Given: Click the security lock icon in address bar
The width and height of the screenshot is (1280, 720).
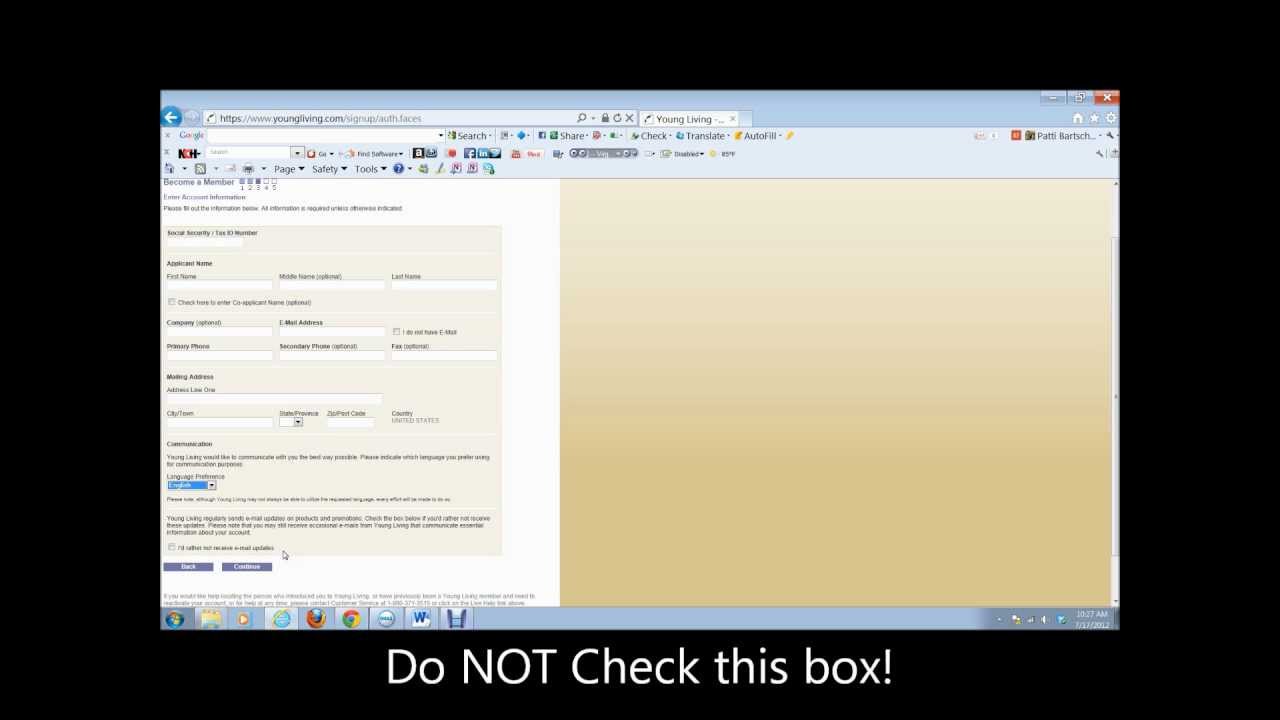Looking at the screenshot, I should point(605,118).
